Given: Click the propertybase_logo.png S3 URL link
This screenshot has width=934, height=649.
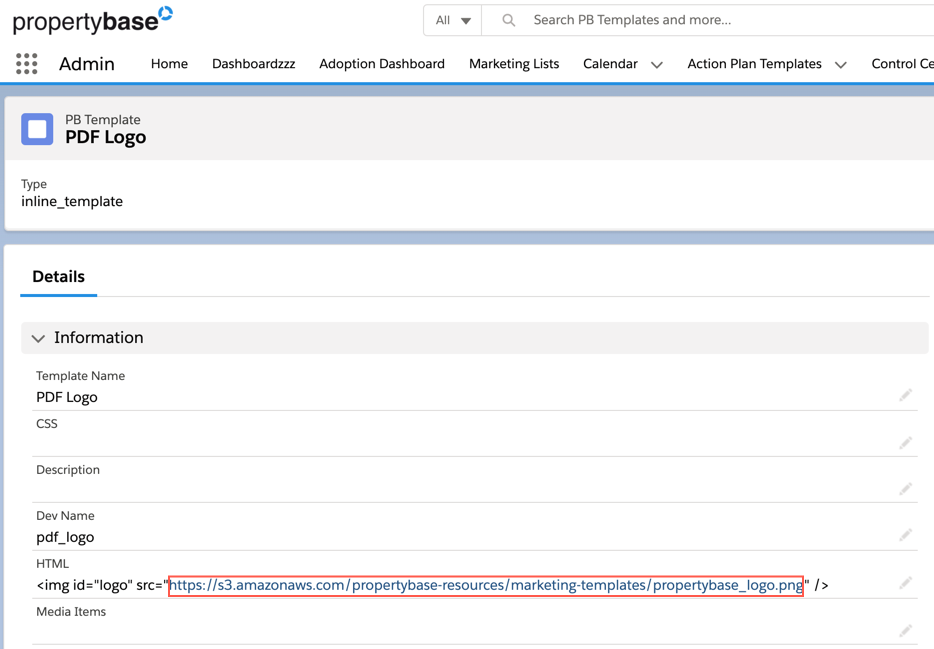Looking at the screenshot, I should point(486,585).
